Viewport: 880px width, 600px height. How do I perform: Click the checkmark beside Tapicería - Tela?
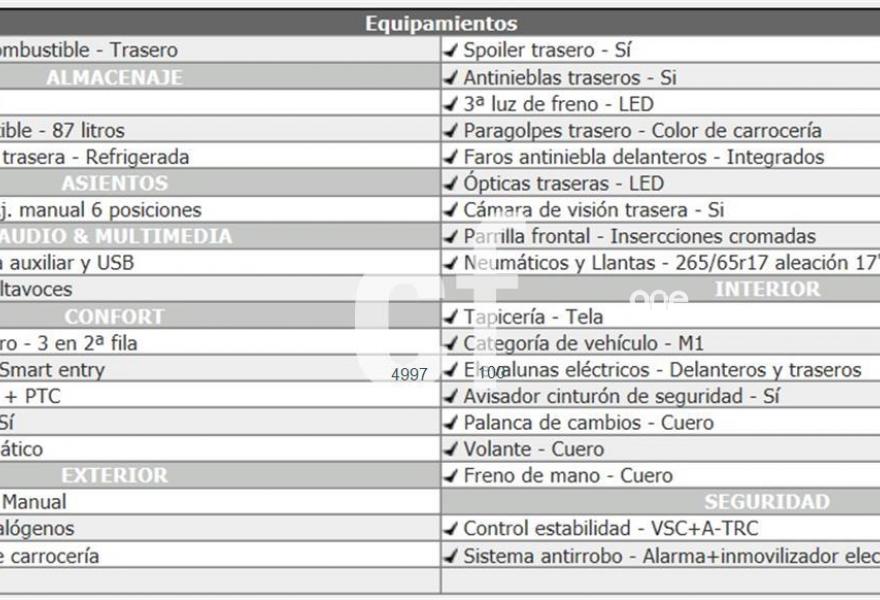pyautogui.click(x=452, y=316)
